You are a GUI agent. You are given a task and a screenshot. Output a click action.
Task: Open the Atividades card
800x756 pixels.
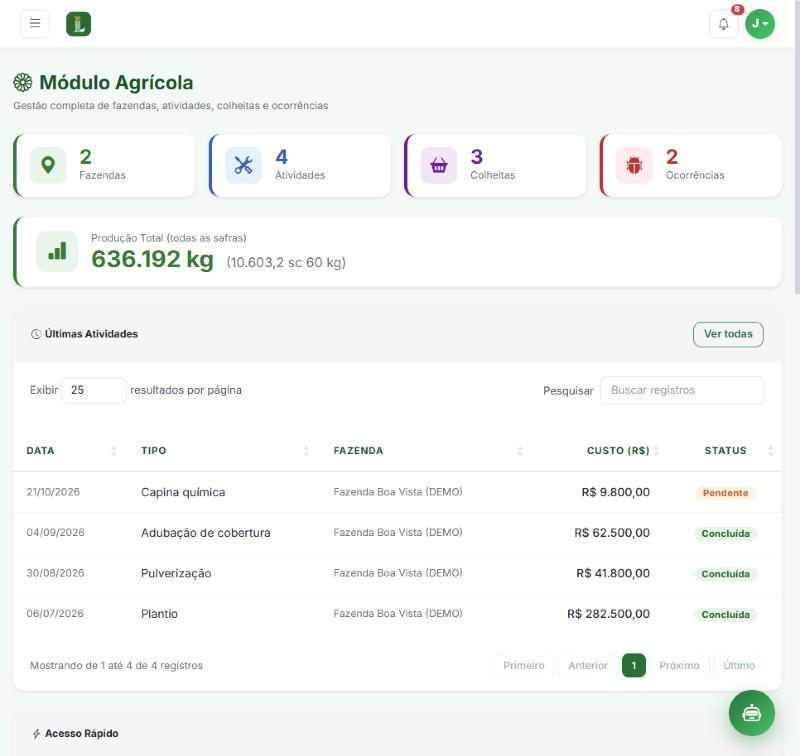tap(300, 165)
